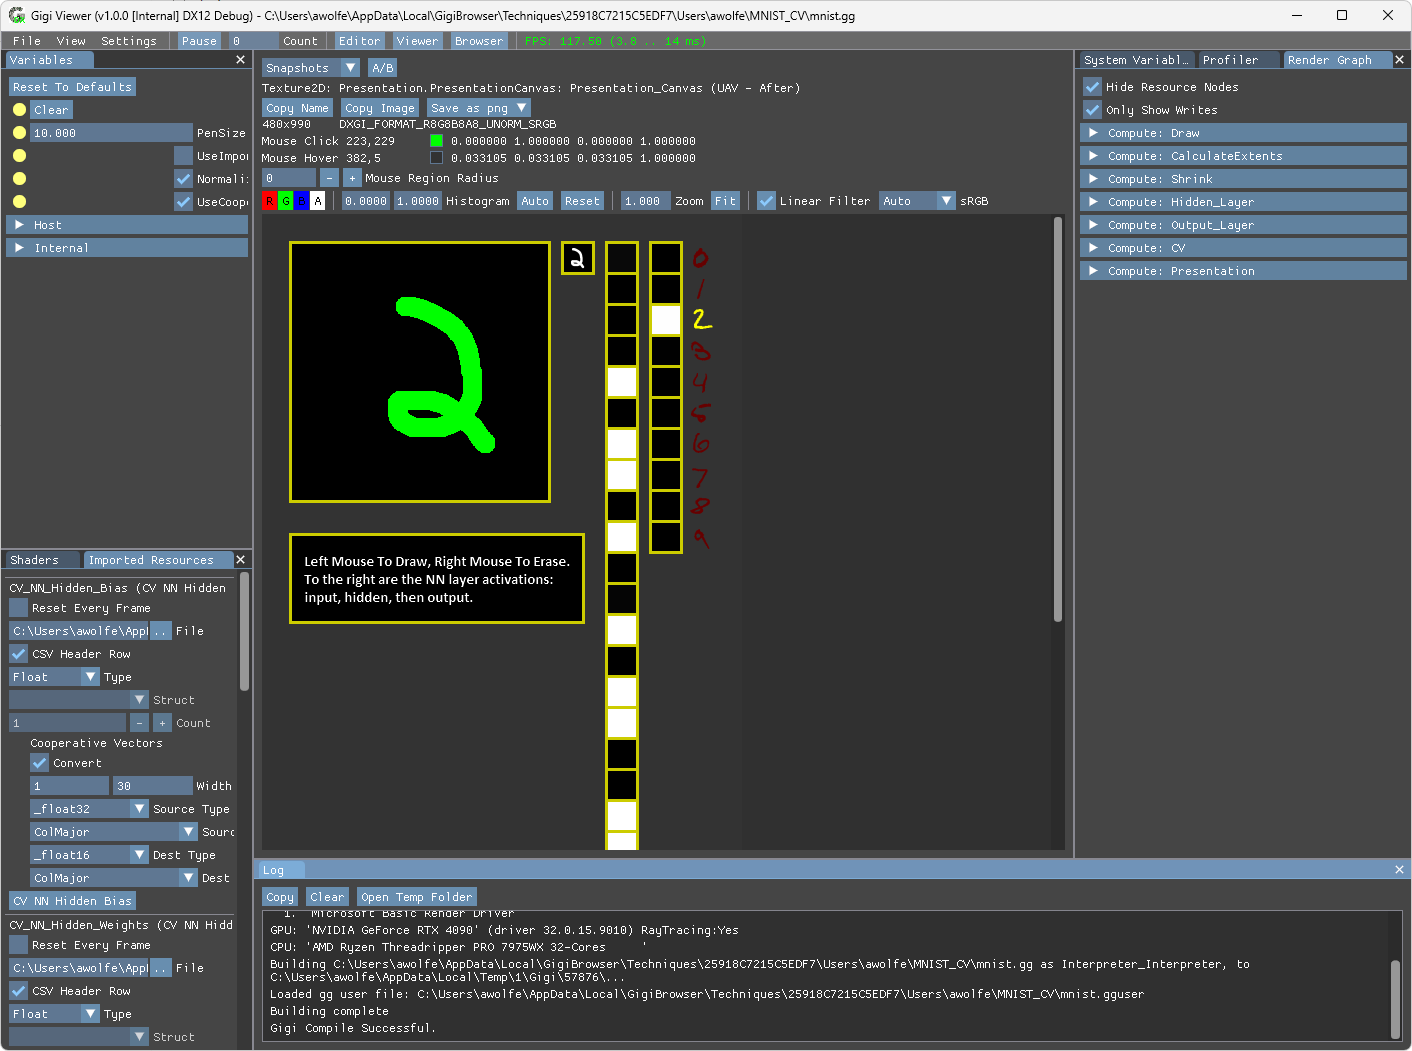
Task: Click the file browse '..' button for CV_NN_Hidden_Bias
Action: [x=160, y=631]
